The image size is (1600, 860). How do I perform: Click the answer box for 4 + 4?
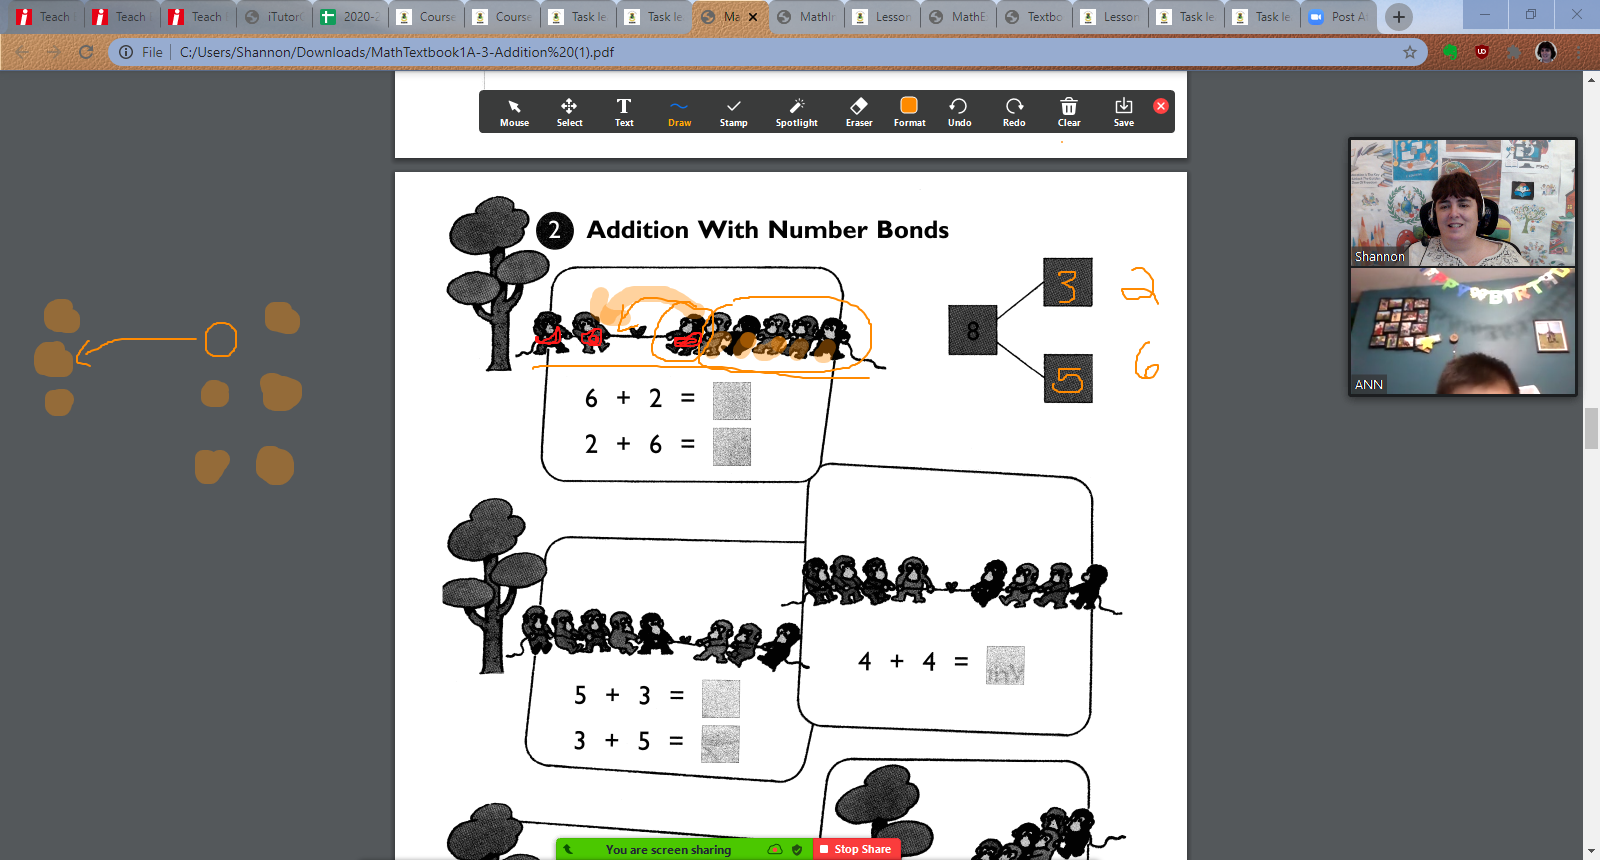pyautogui.click(x=1005, y=665)
